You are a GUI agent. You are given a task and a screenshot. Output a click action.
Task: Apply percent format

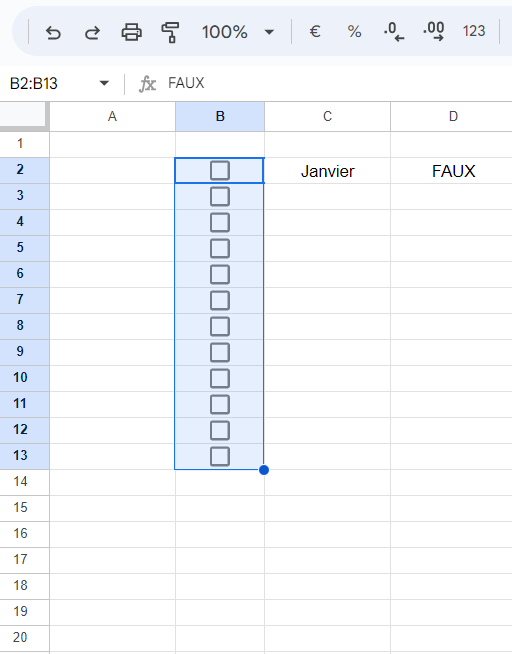(354, 31)
